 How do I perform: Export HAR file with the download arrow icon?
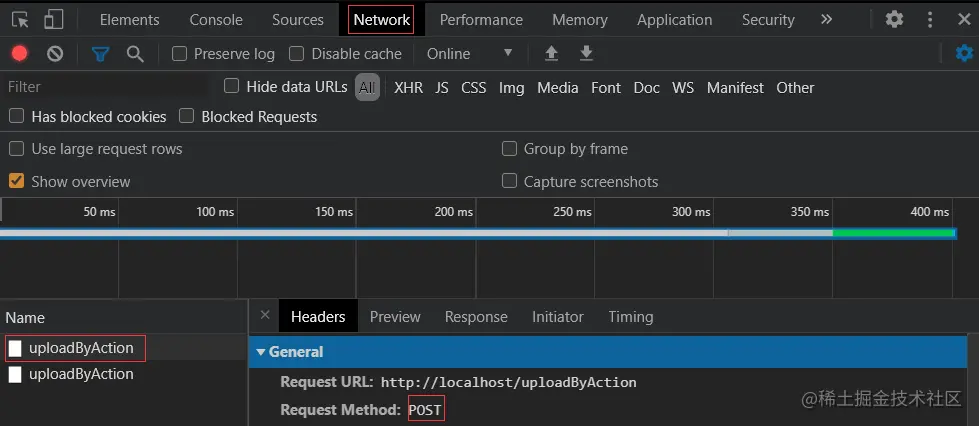click(586, 54)
